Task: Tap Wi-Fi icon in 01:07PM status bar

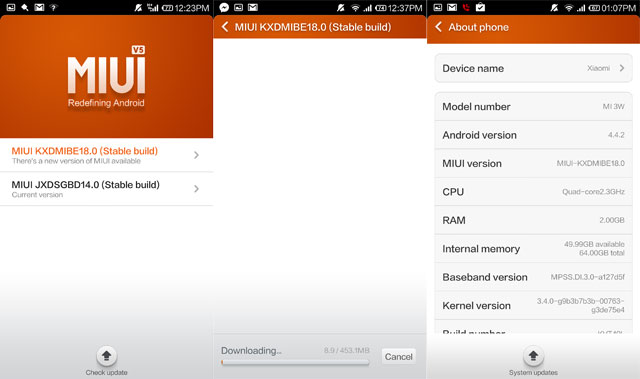Action: click(x=569, y=8)
